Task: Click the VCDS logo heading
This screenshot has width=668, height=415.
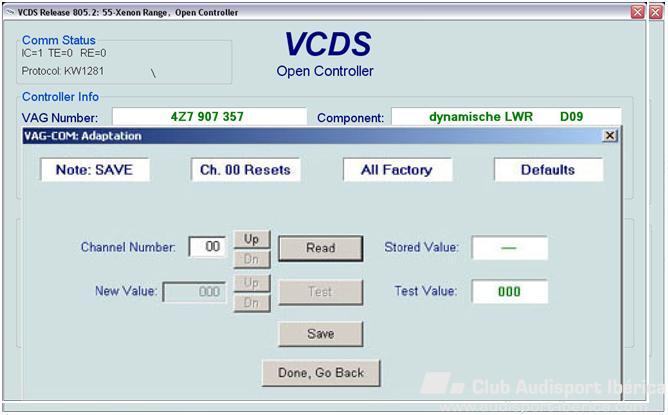Action: (x=328, y=44)
